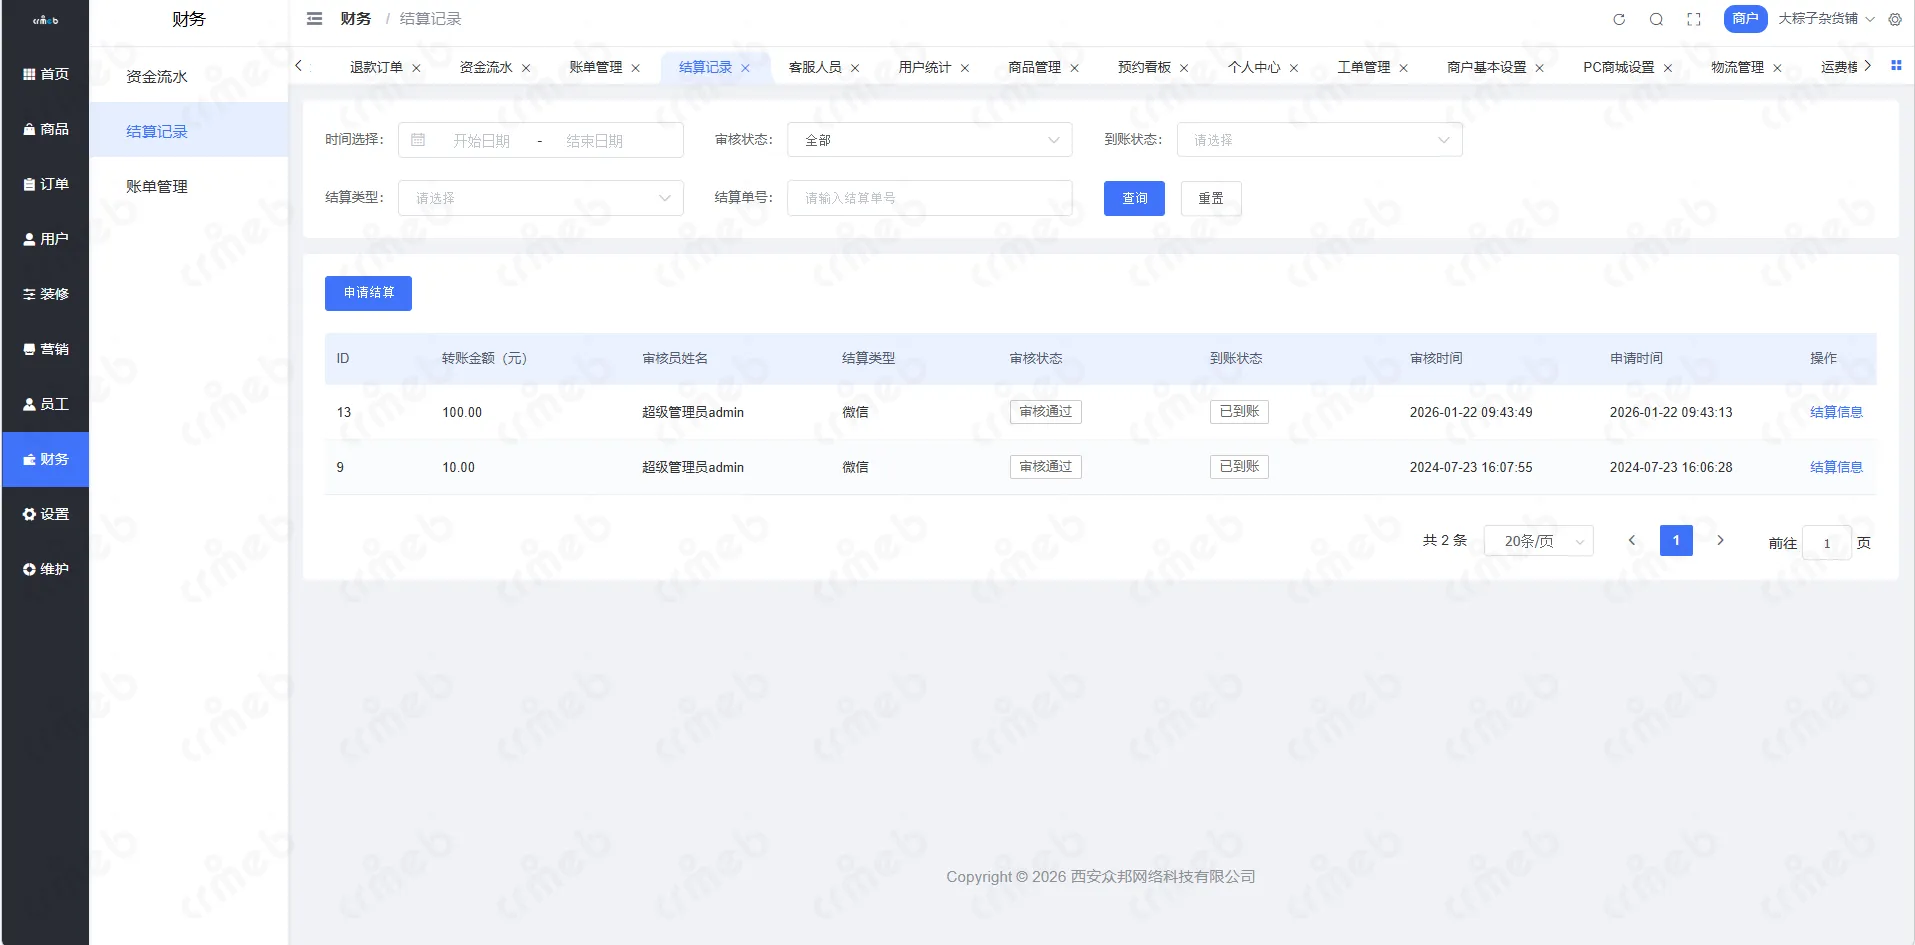The width and height of the screenshot is (1915, 945).
Task: Click the calendar icon in the date picker
Action: pyautogui.click(x=418, y=140)
